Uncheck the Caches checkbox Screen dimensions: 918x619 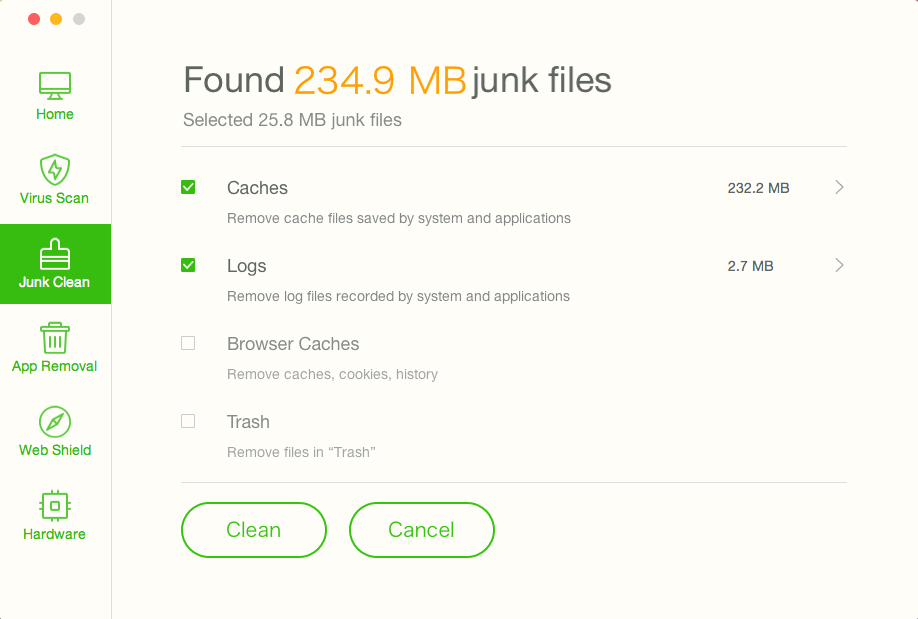[188, 187]
